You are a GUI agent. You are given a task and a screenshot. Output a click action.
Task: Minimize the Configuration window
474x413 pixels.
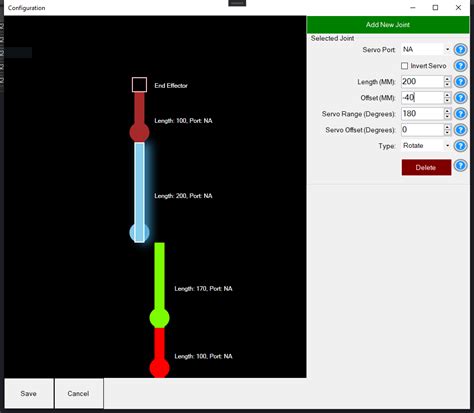coord(413,8)
